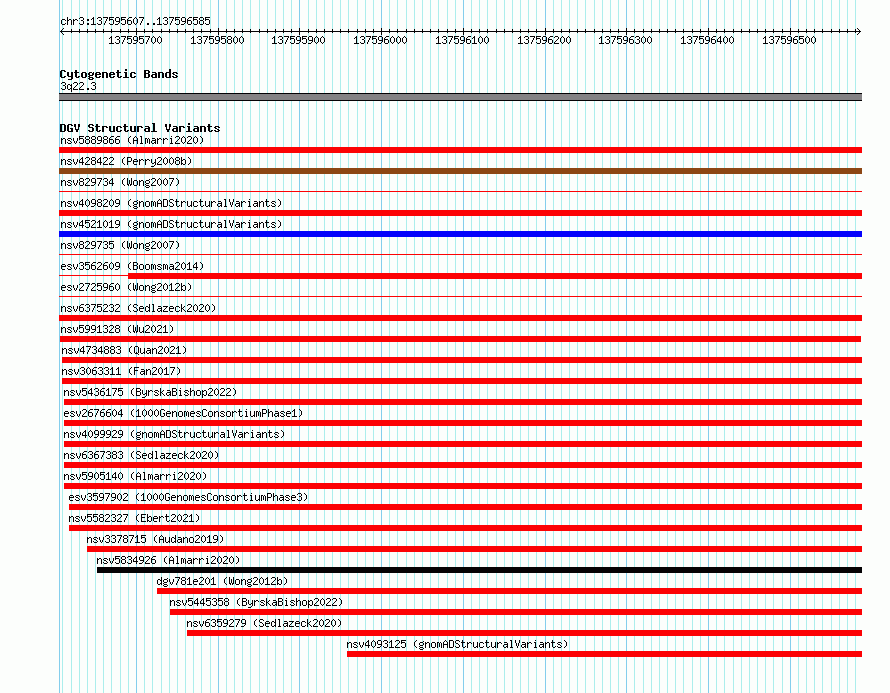Screen dimensions: 890x693
Task: Select the blue nsv4521019 variant bar
Action: point(460,234)
